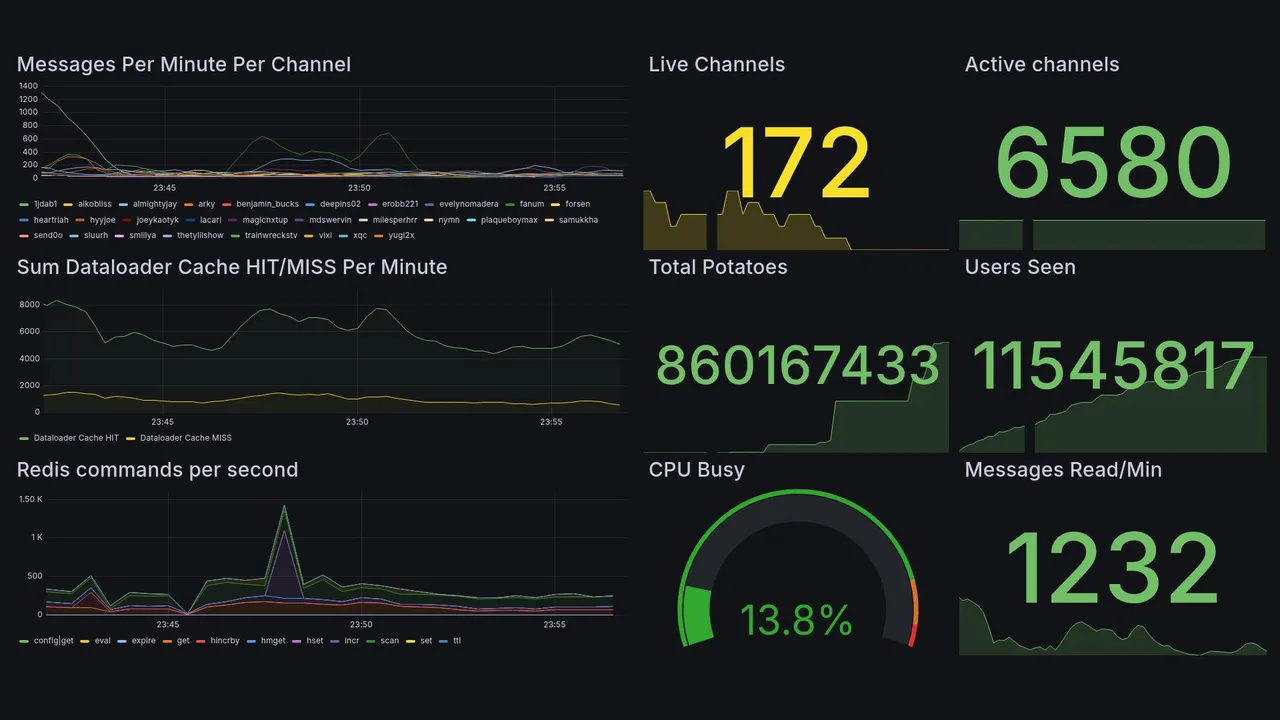Select milesperhrr in the channel legend
Image resolution: width=1280 pixels, height=720 pixels.
[x=395, y=220]
